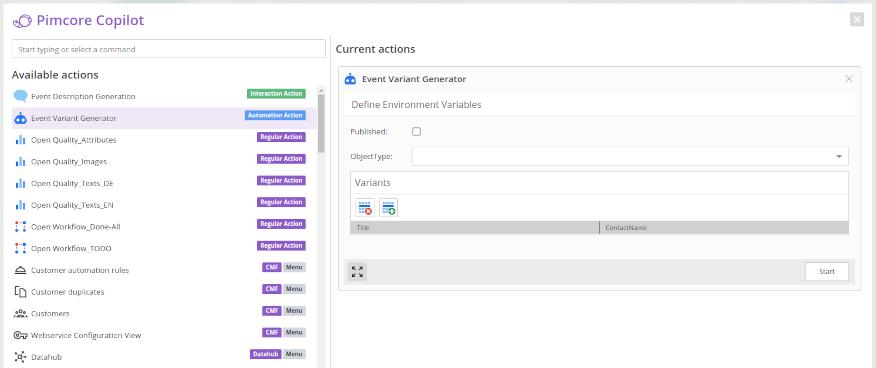Click the Webservice Configuration View key icon
This screenshot has height=368, width=876.
21,335
